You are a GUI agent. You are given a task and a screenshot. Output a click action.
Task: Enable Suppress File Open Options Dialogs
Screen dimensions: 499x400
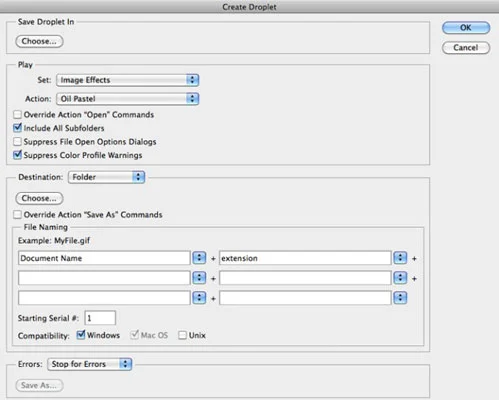click(17, 142)
